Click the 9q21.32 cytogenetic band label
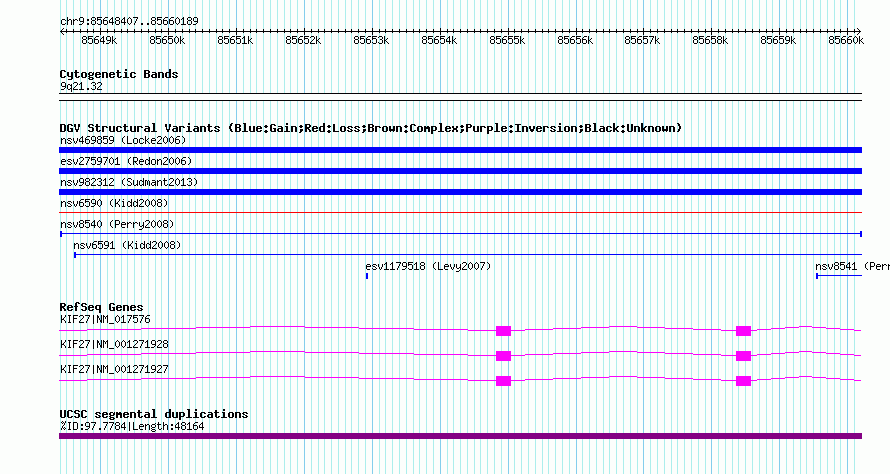Viewport: 890px width, 474px height. (81, 86)
